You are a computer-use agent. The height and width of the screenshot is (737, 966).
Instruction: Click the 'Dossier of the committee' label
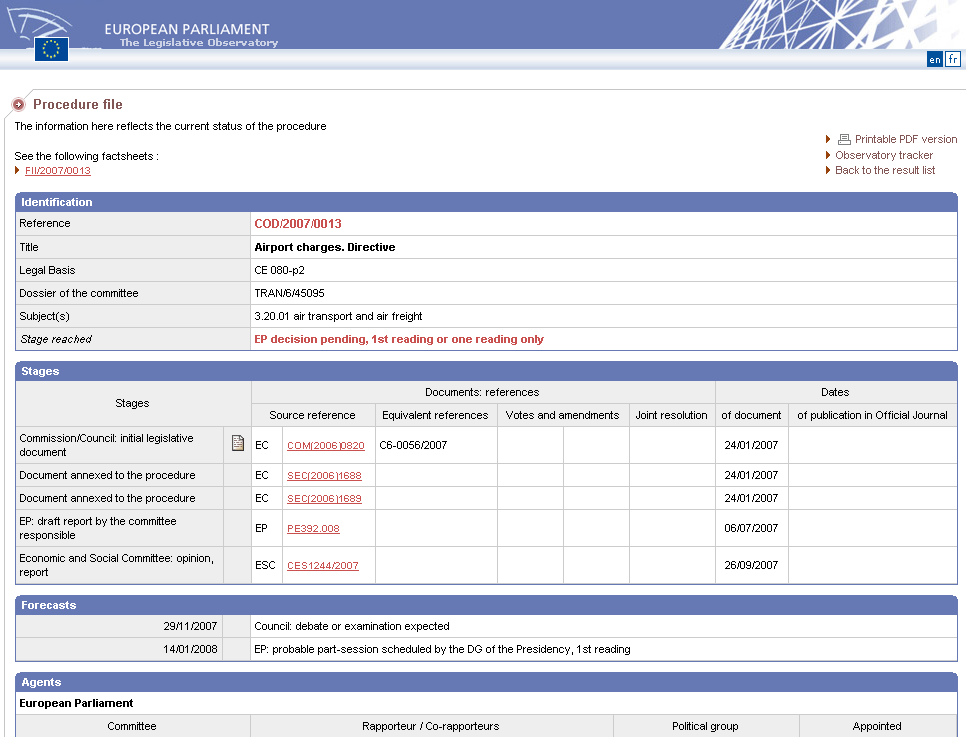(79, 293)
